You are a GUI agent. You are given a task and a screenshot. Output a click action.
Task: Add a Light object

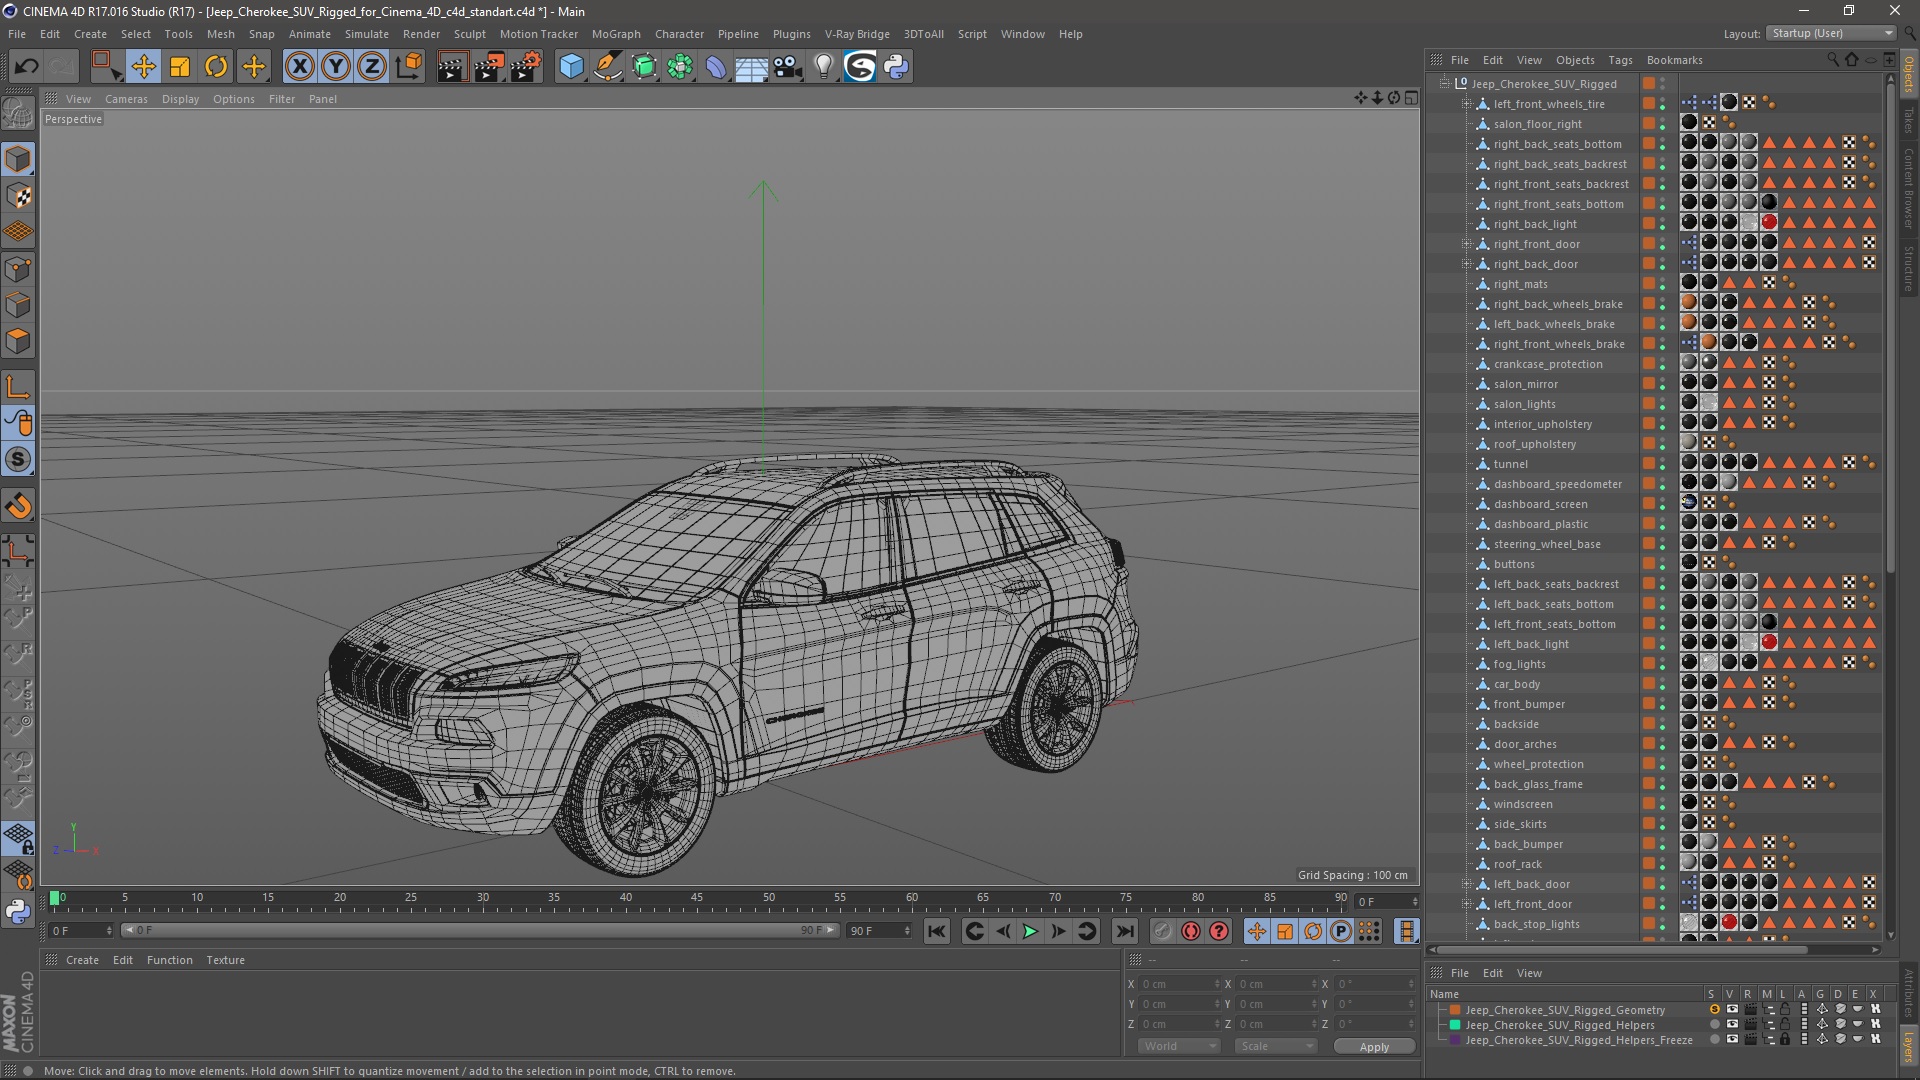(824, 67)
